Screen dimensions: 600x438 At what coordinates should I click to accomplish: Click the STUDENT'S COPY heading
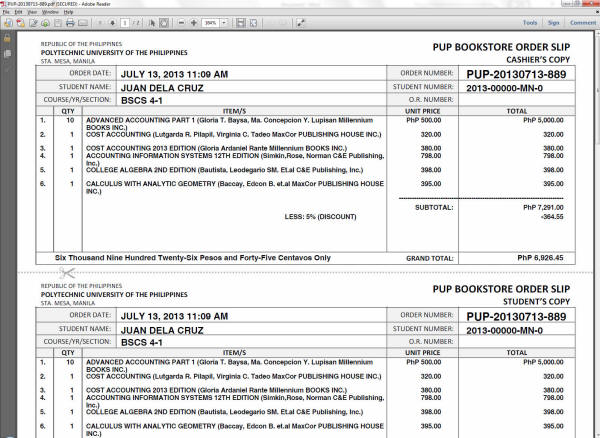pos(536,301)
